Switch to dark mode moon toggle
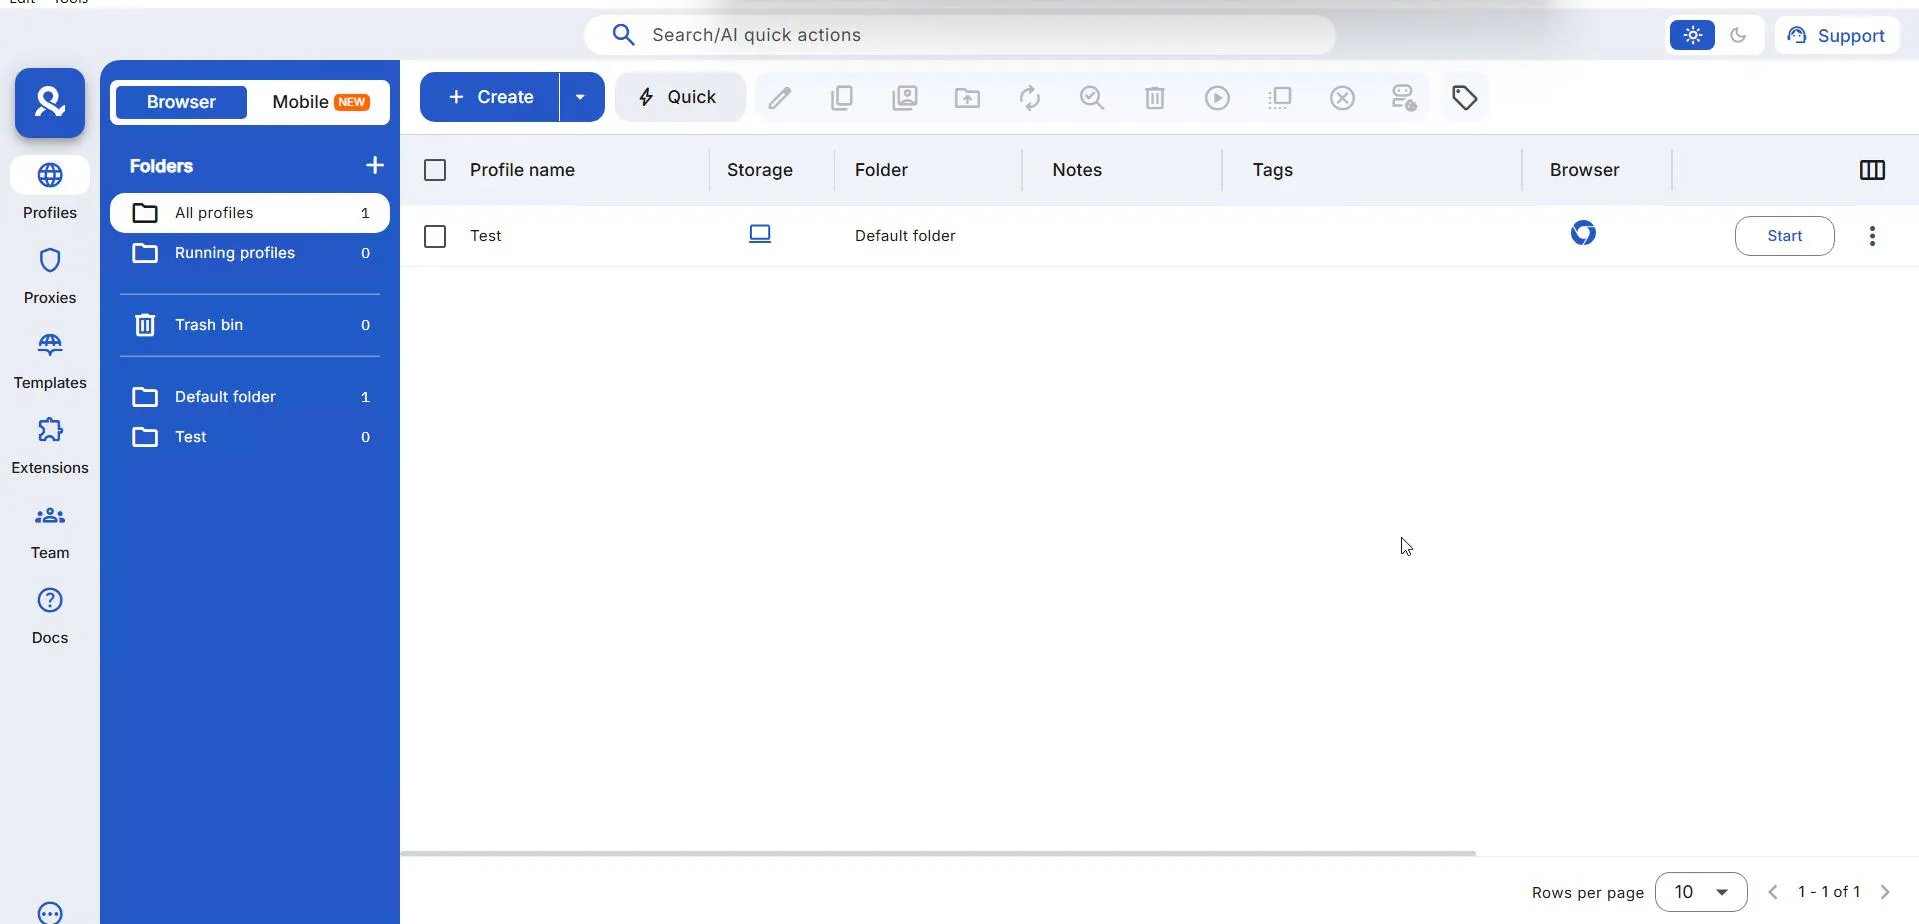Image resolution: width=1919 pixels, height=924 pixels. tap(1739, 35)
